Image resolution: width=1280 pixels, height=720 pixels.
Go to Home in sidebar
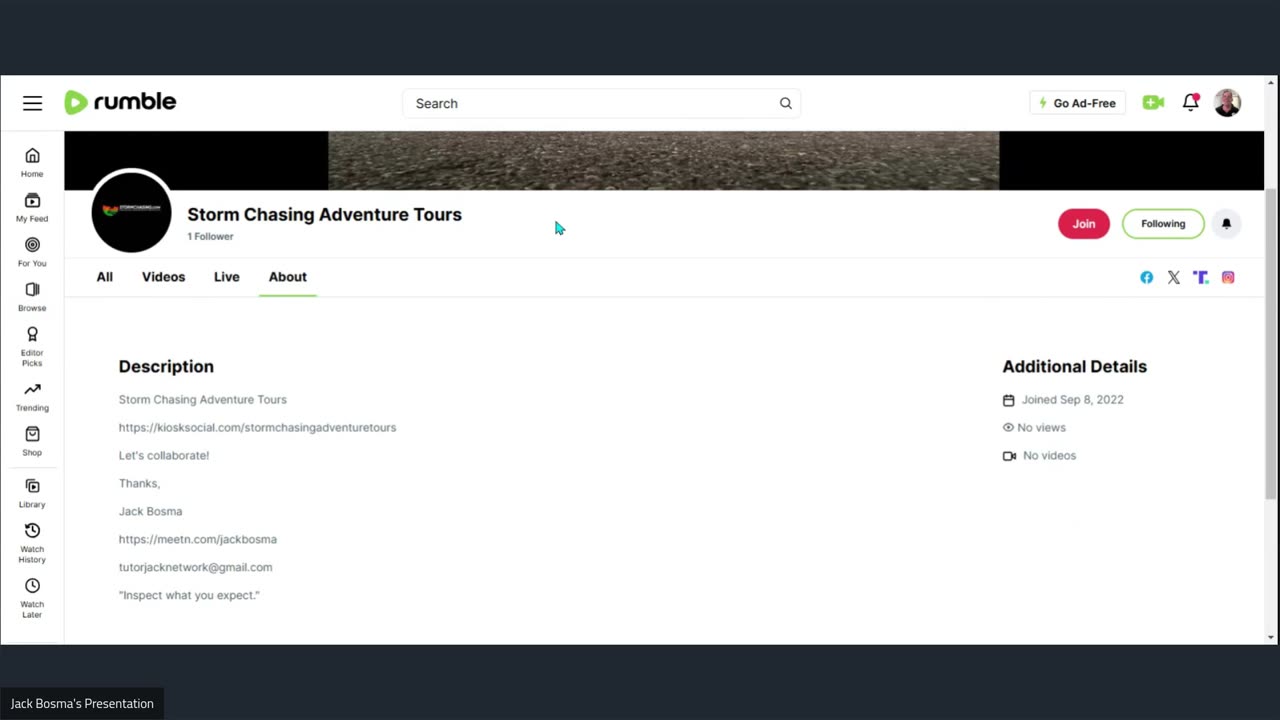coord(32,162)
